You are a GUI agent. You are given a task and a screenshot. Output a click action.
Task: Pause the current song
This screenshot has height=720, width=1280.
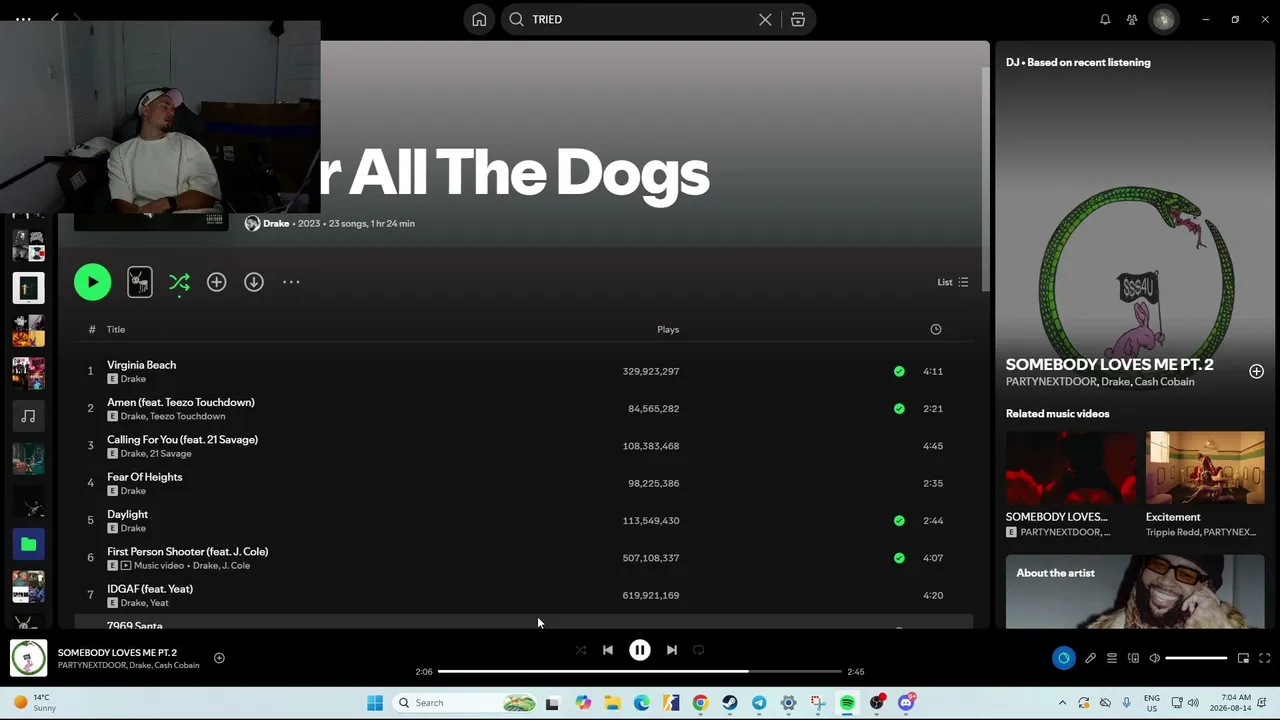(x=640, y=650)
